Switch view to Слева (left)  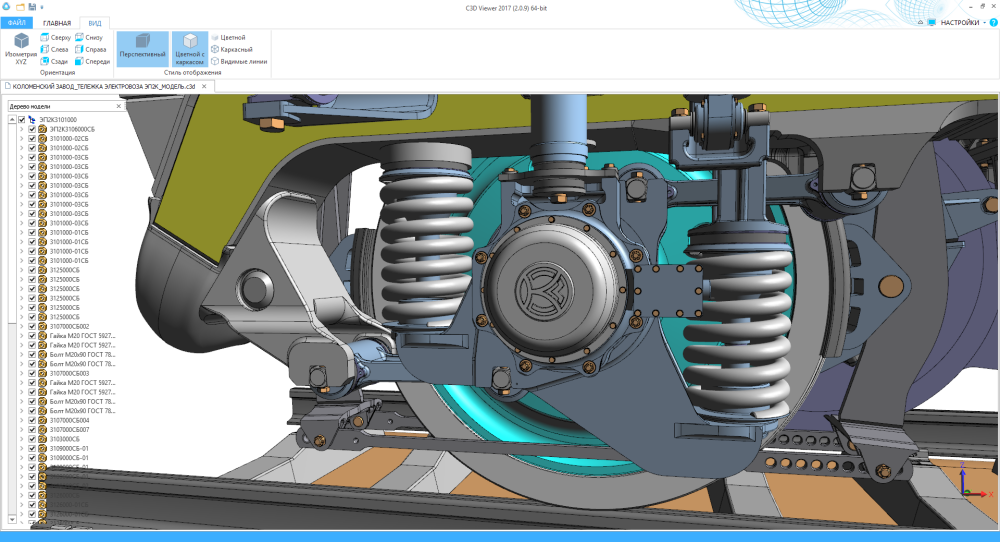click(54, 49)
